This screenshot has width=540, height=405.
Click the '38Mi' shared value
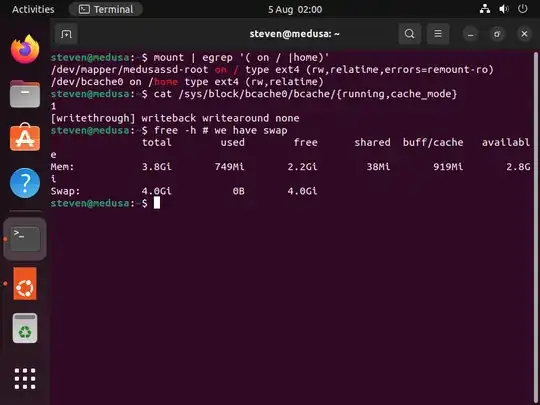[378, 167]
